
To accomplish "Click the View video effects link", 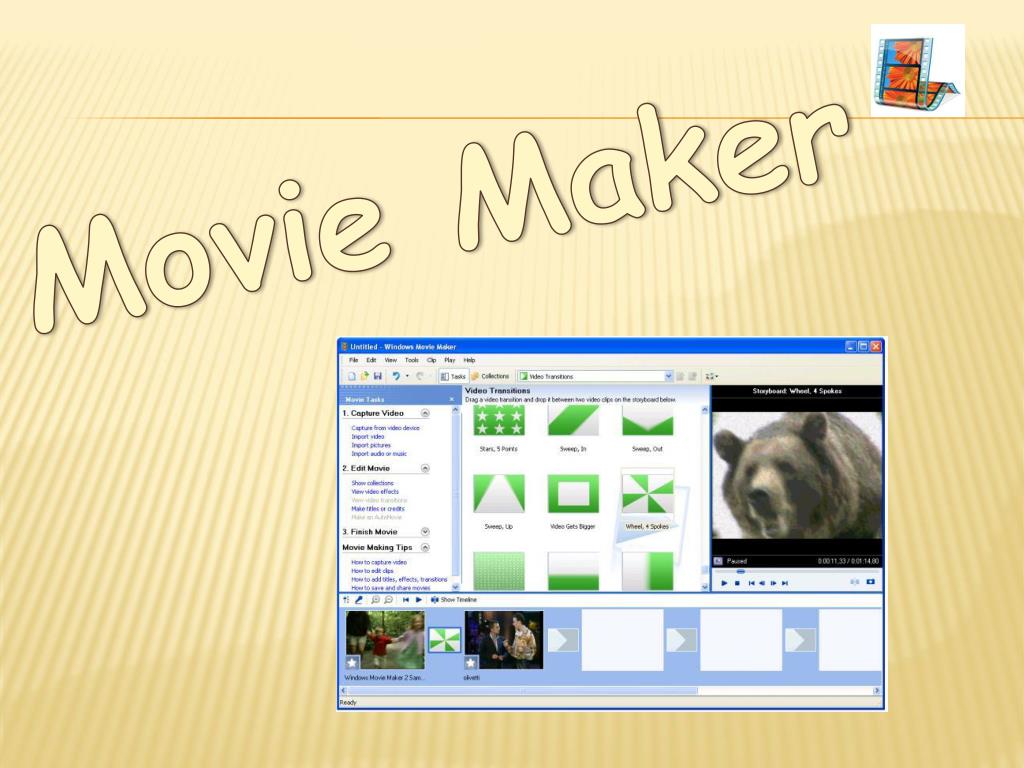I will tap(375, 491).
